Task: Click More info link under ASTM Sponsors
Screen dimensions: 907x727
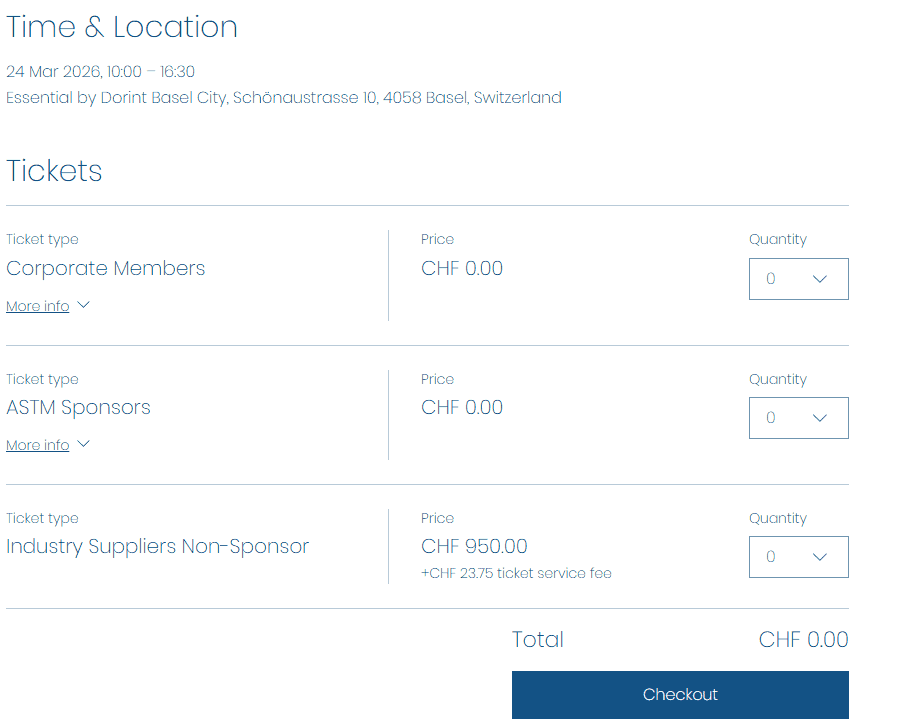Action: click(38, 445)
